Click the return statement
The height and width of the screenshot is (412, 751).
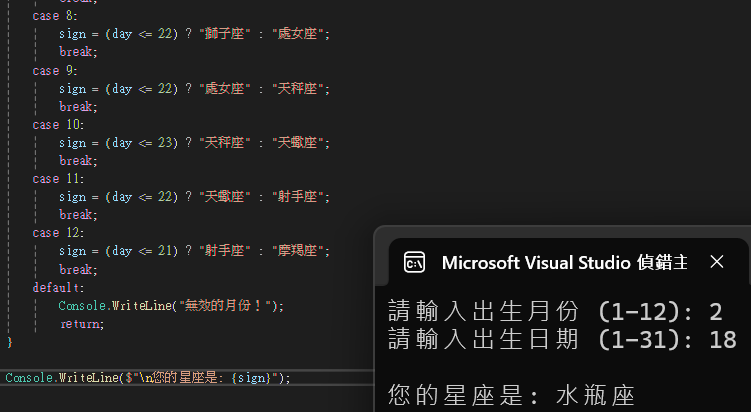click(82, 324)
